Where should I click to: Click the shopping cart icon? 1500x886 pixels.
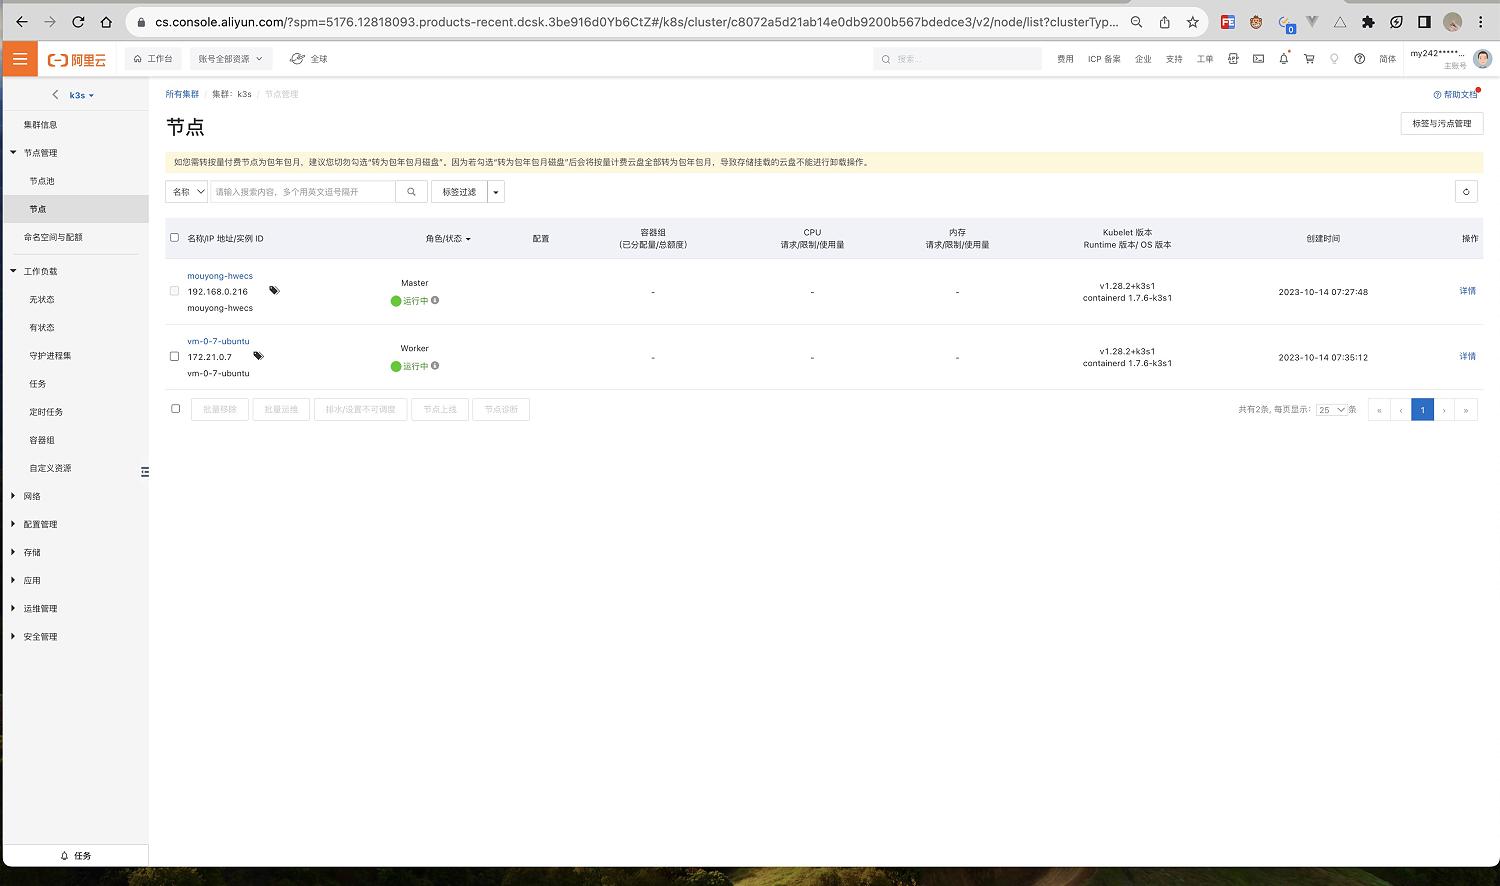tap(1309, 59)
